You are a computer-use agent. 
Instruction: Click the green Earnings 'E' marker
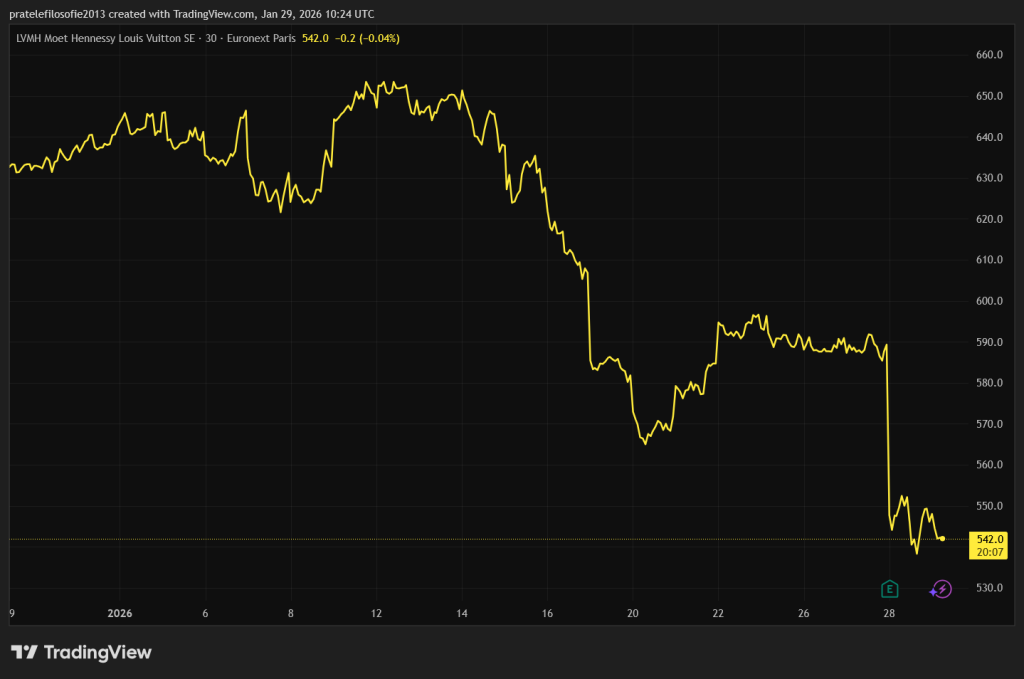click(888, 589)
